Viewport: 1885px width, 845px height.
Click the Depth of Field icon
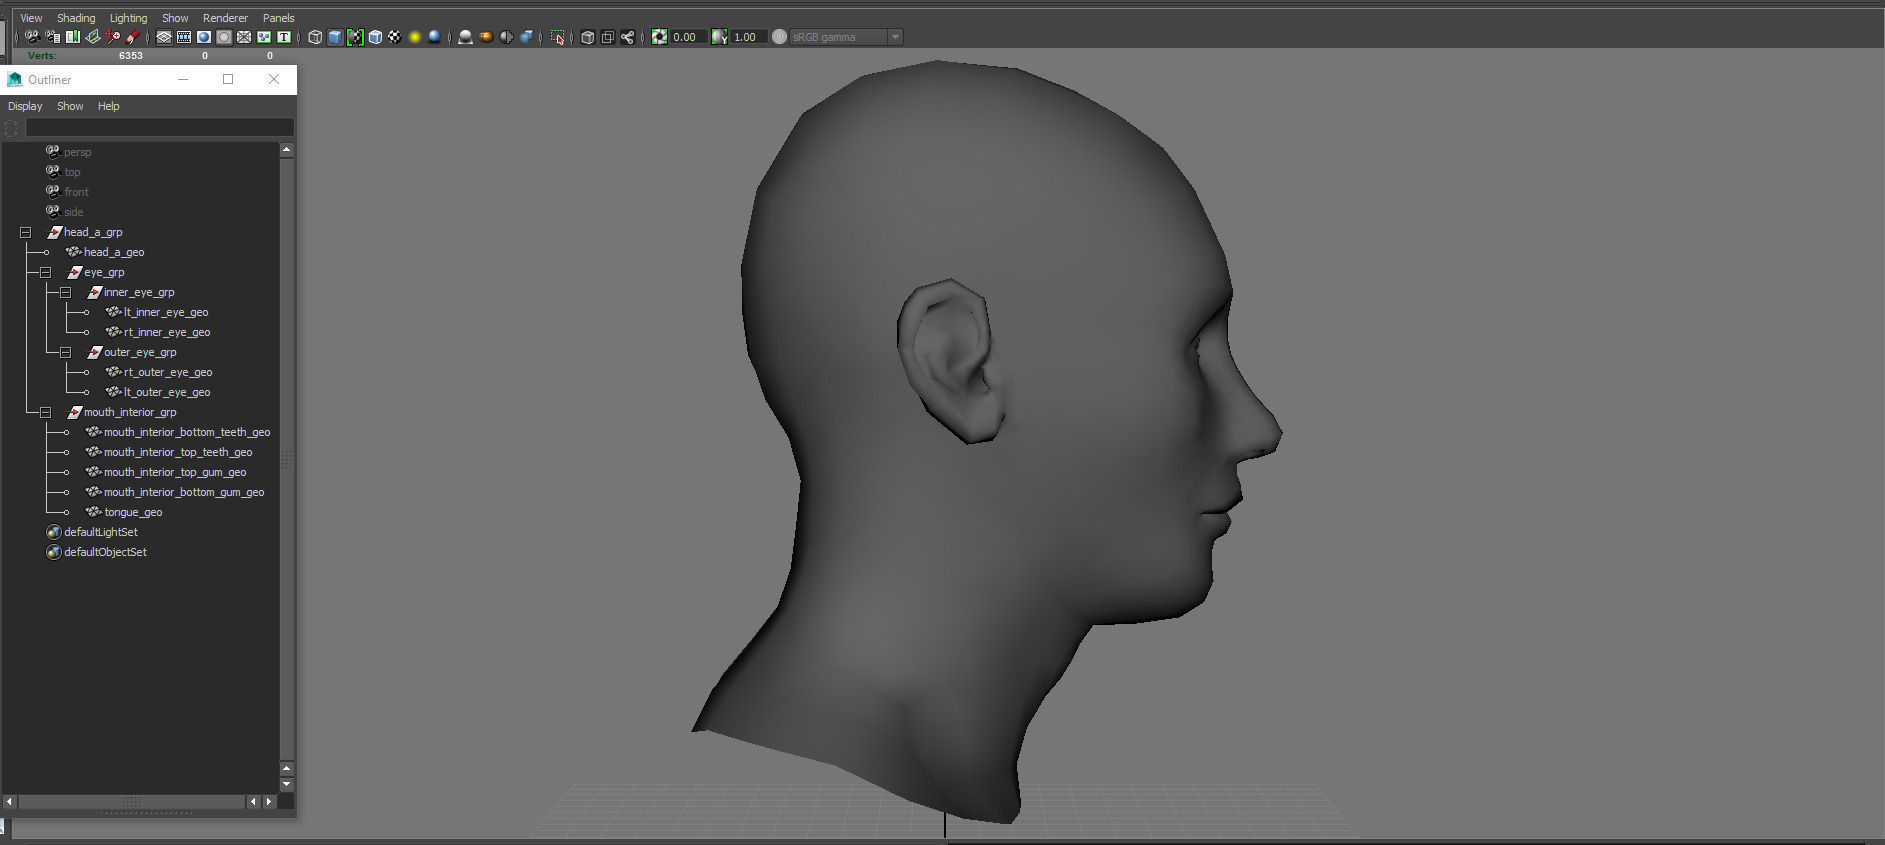[526, 37]
